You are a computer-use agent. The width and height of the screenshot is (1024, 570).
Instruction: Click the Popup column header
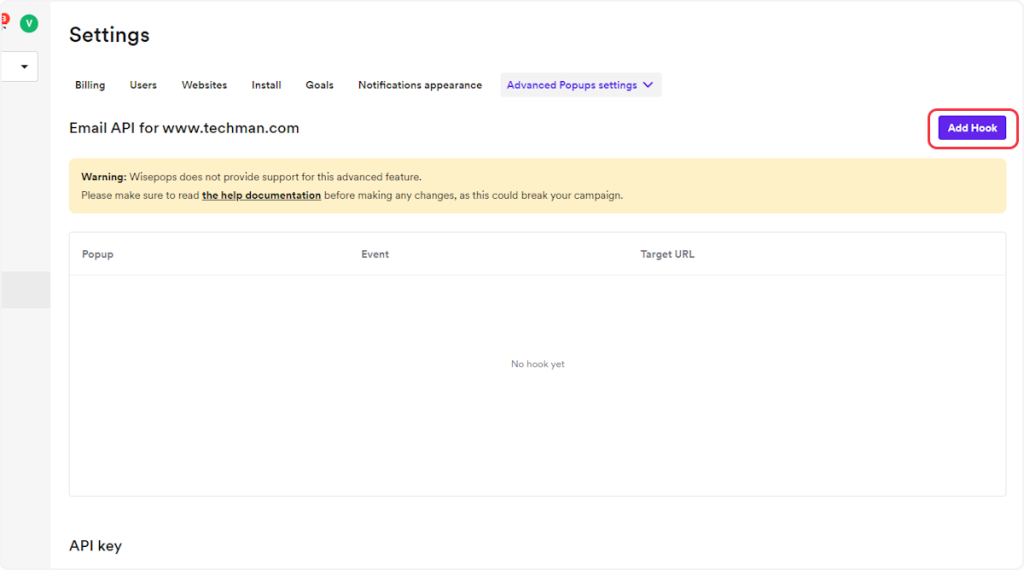tap(98, 254)
